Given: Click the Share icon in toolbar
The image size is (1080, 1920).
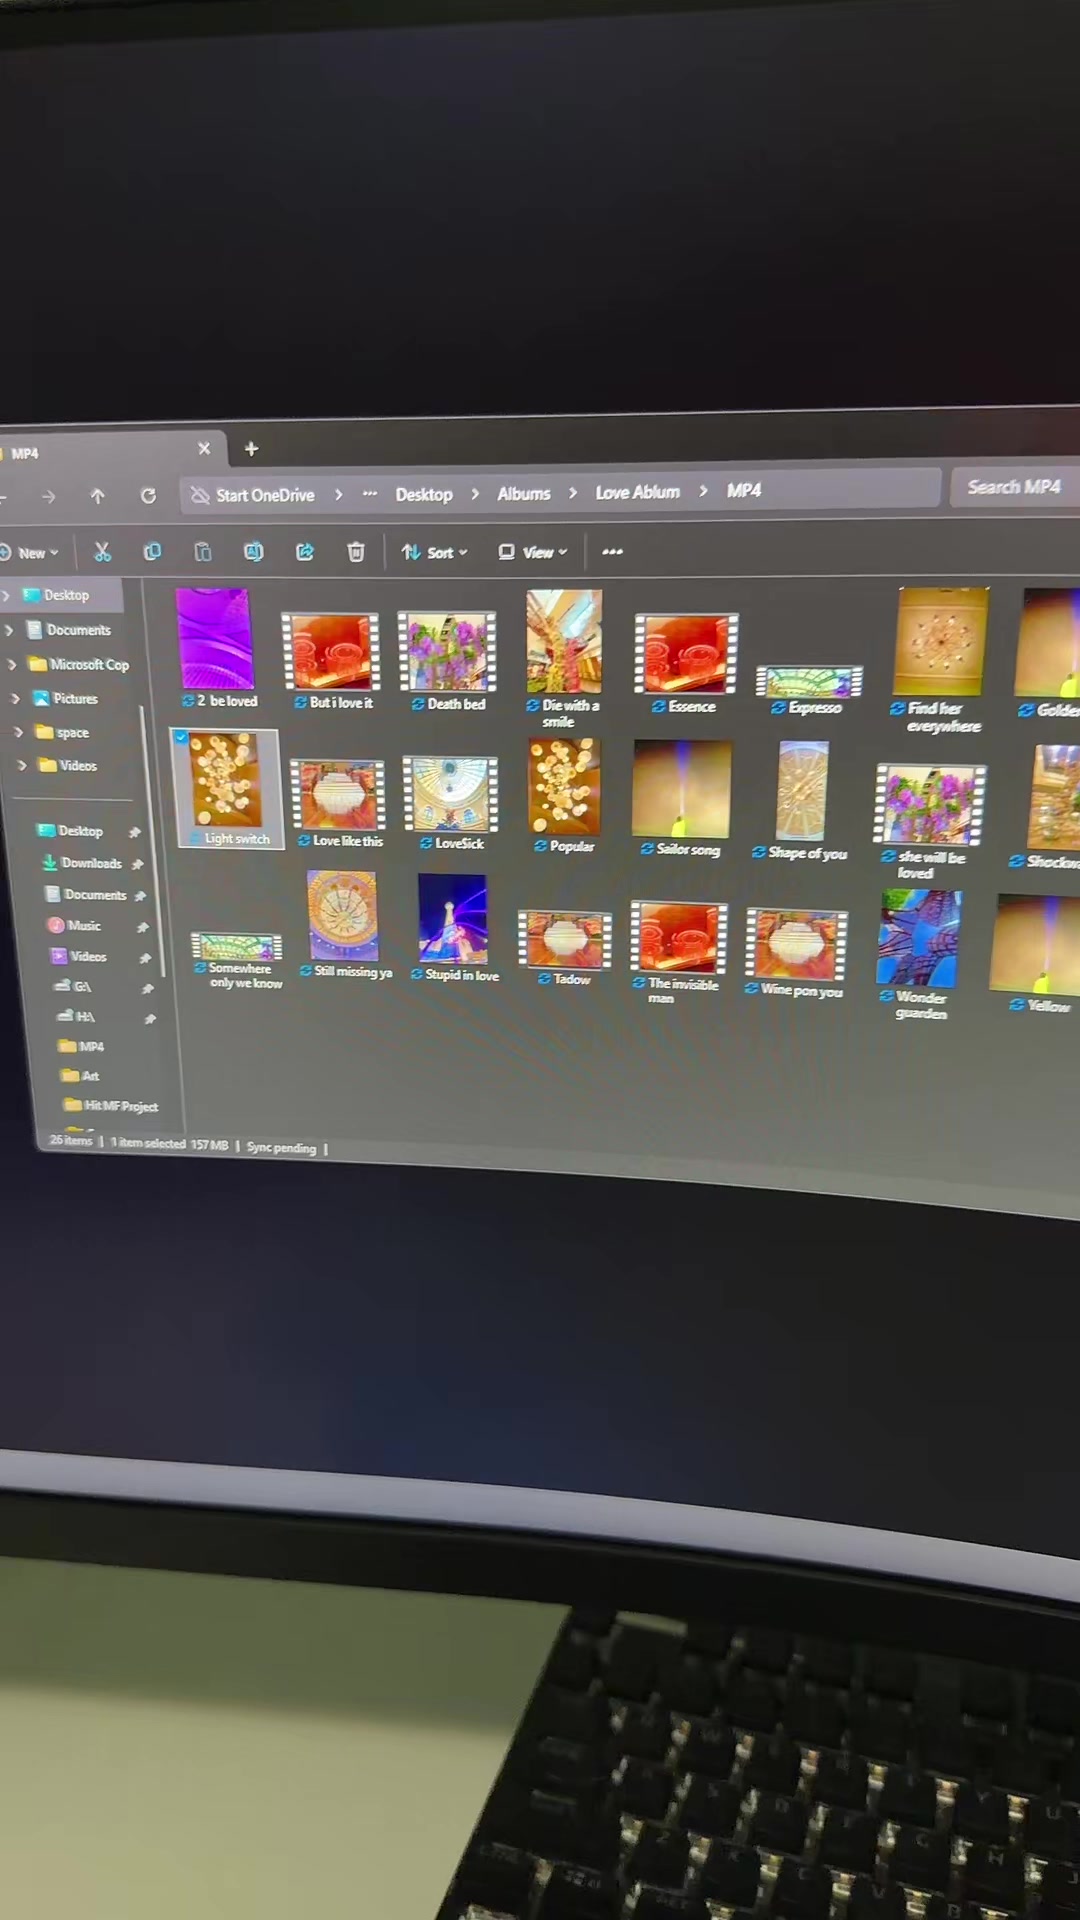Looking at the screenshot, I should click(305, 552).
